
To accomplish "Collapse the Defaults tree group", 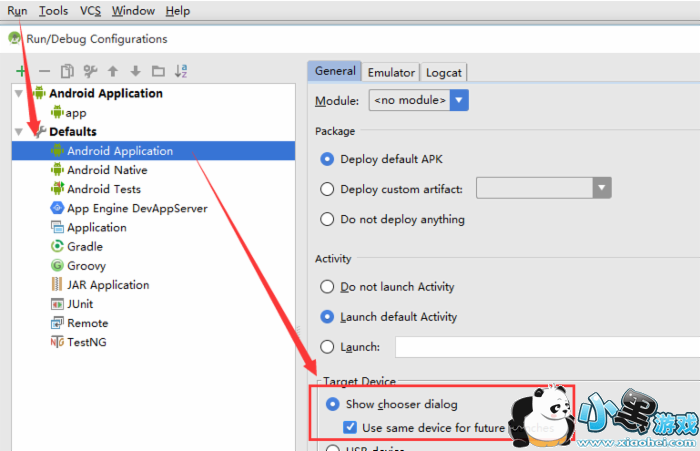I will click(19, 132).
